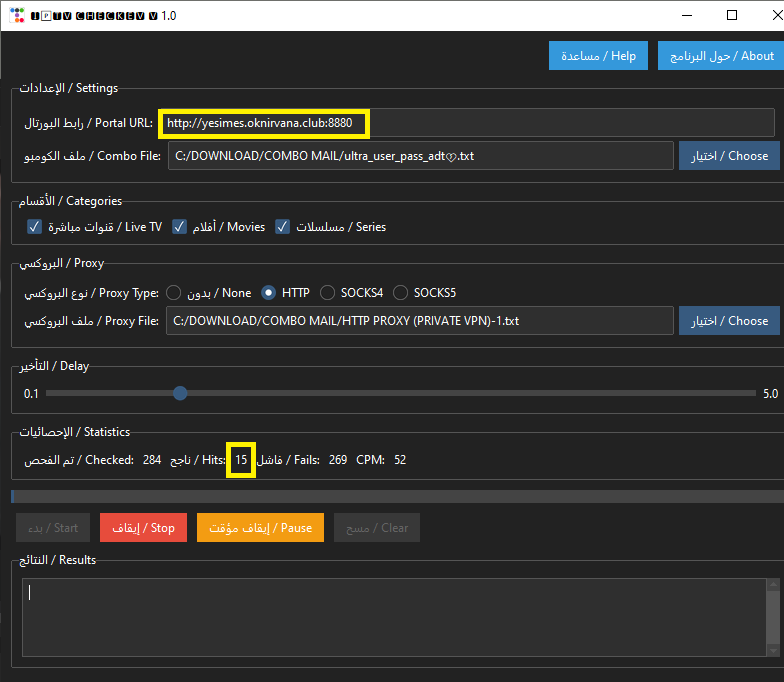
Task: Click the CPM value 52
Action: [400, 460]
